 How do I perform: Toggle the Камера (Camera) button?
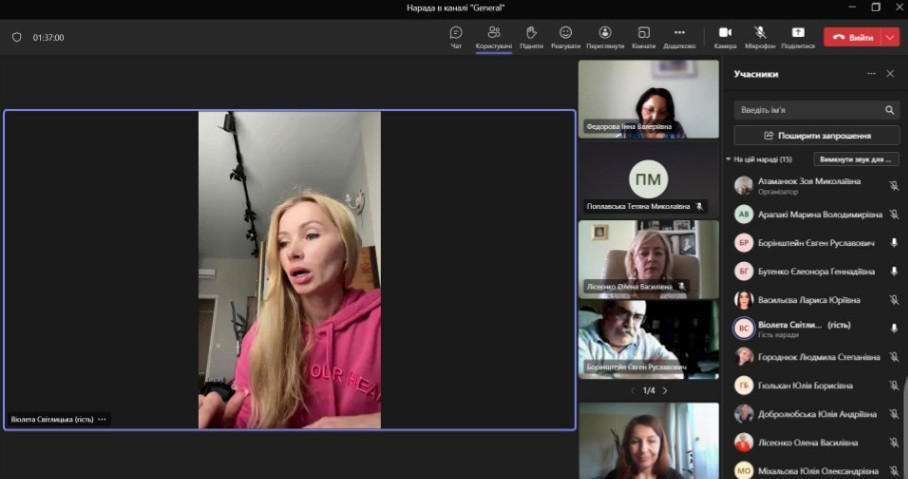[725, 33]
